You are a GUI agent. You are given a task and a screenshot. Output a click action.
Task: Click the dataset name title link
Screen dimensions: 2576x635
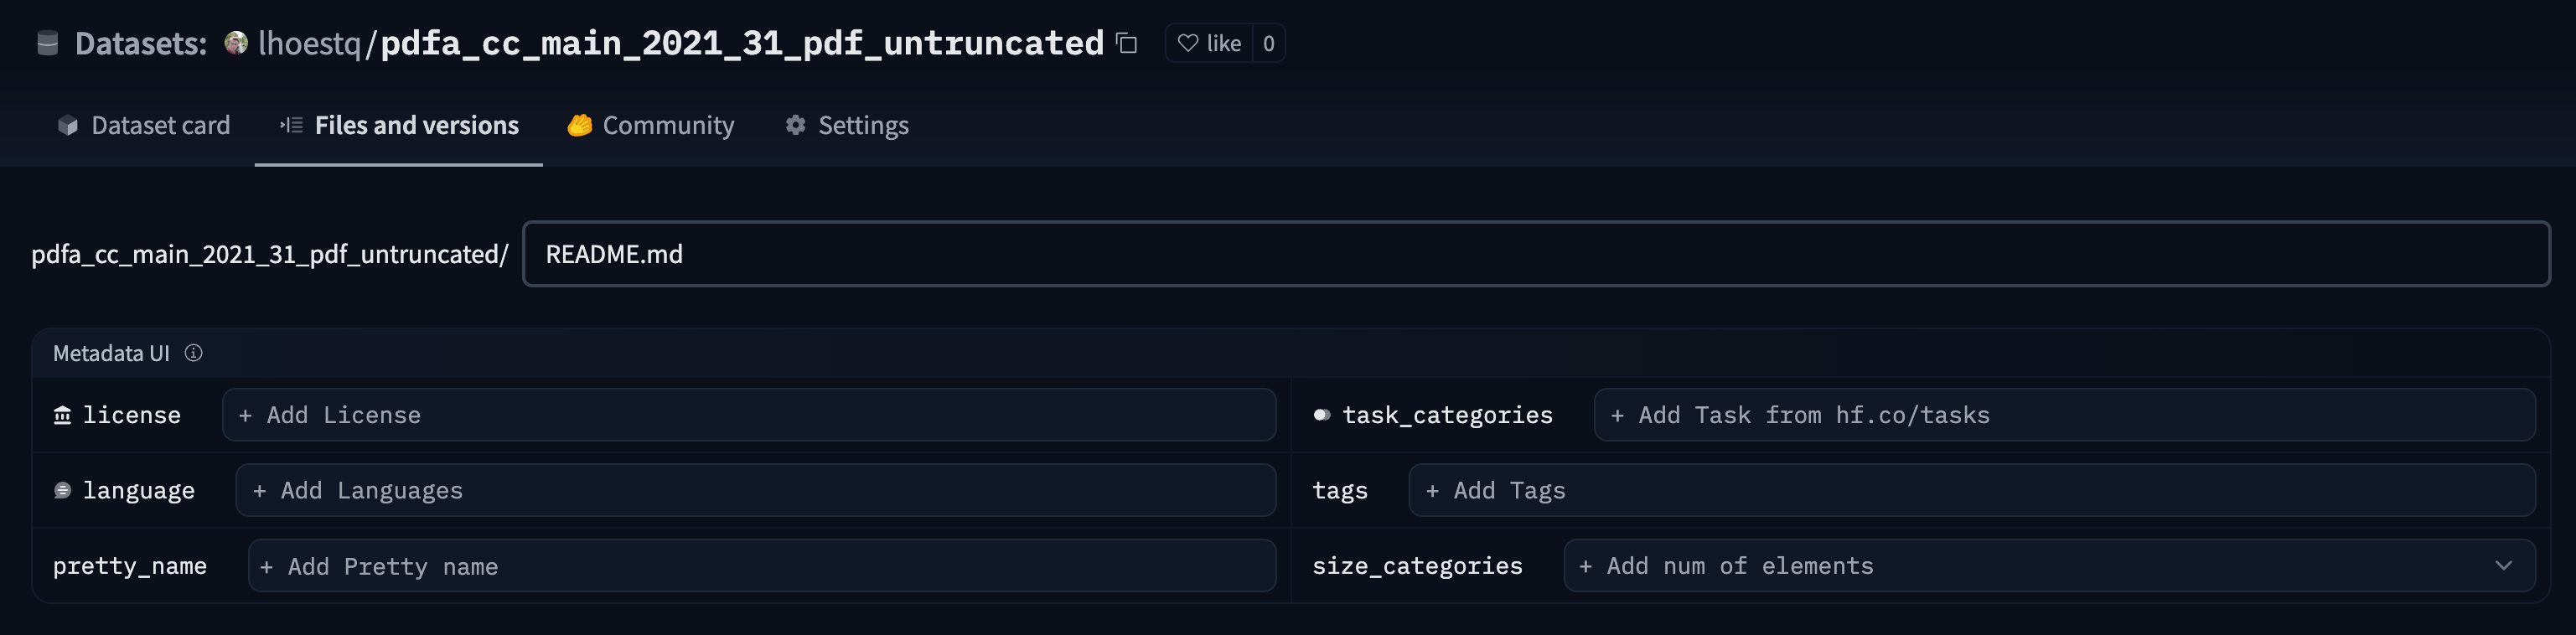coord(742,43)
